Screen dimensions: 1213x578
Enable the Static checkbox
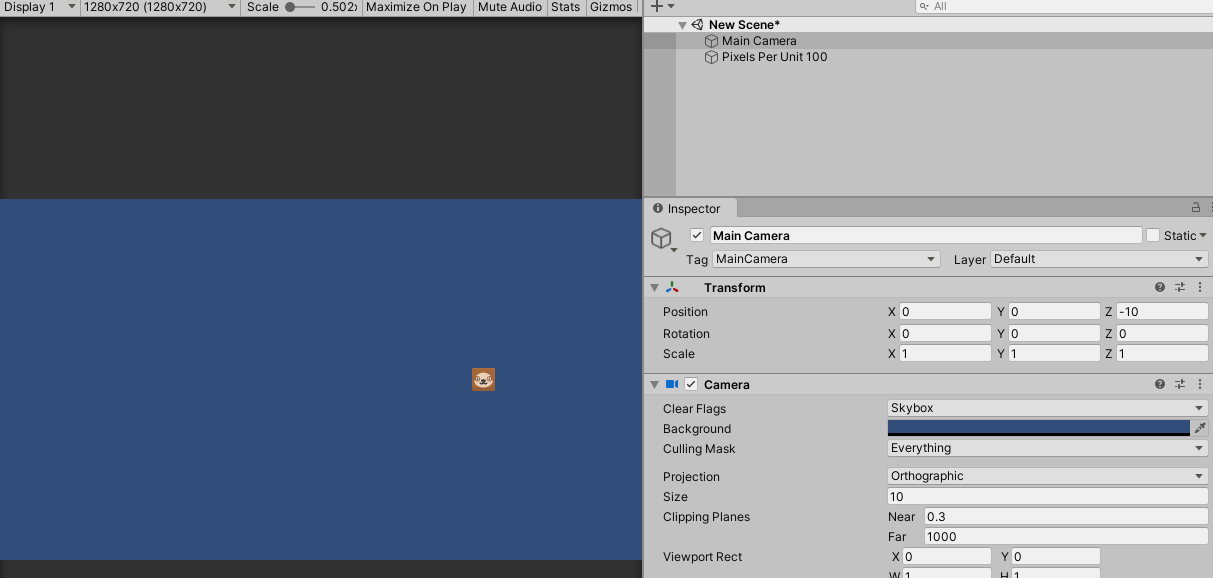click(1153, 235)
